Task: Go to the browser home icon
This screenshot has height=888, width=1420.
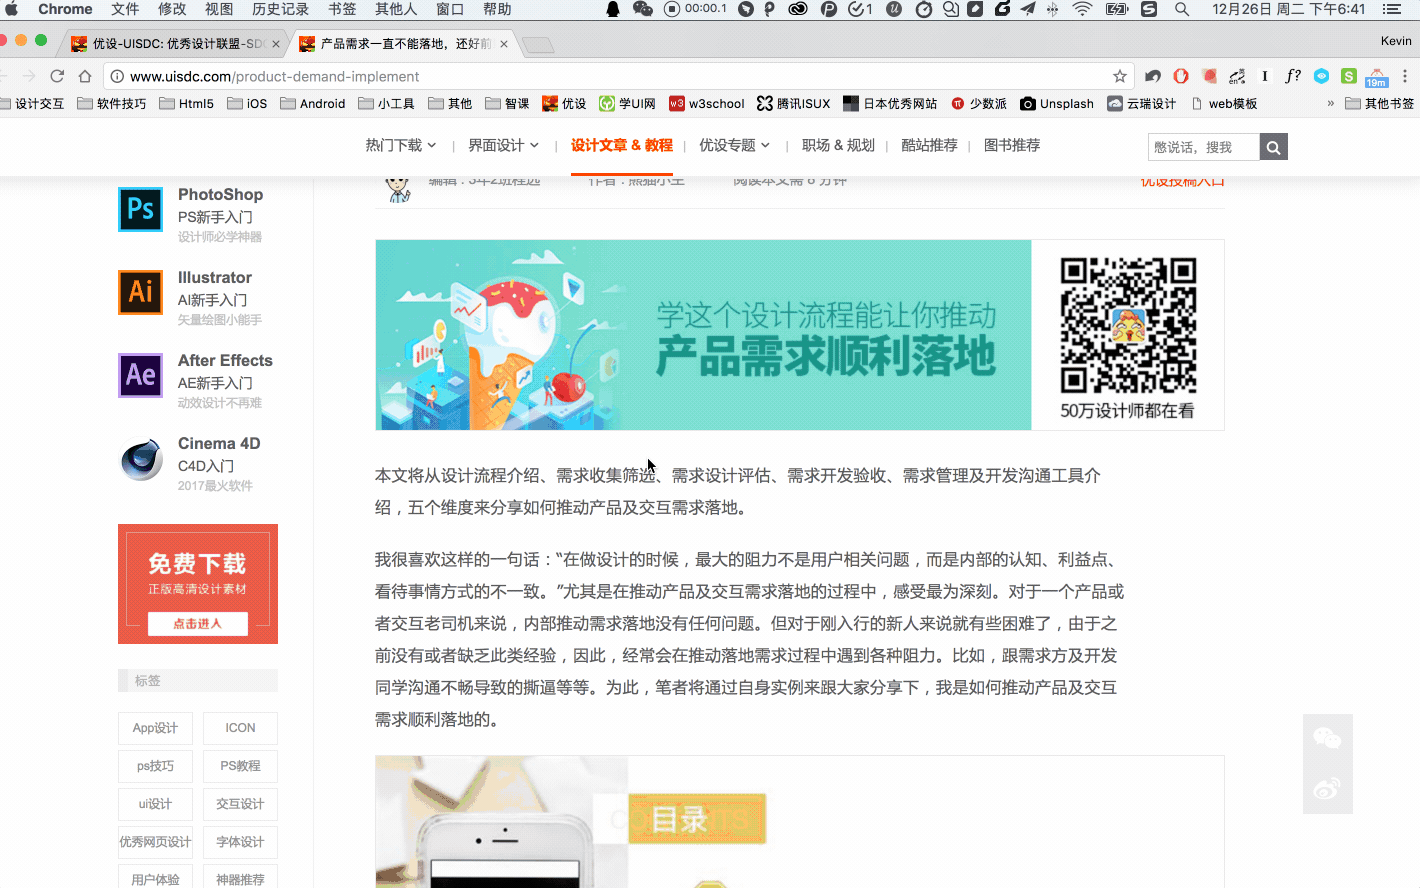Action: 85,76
